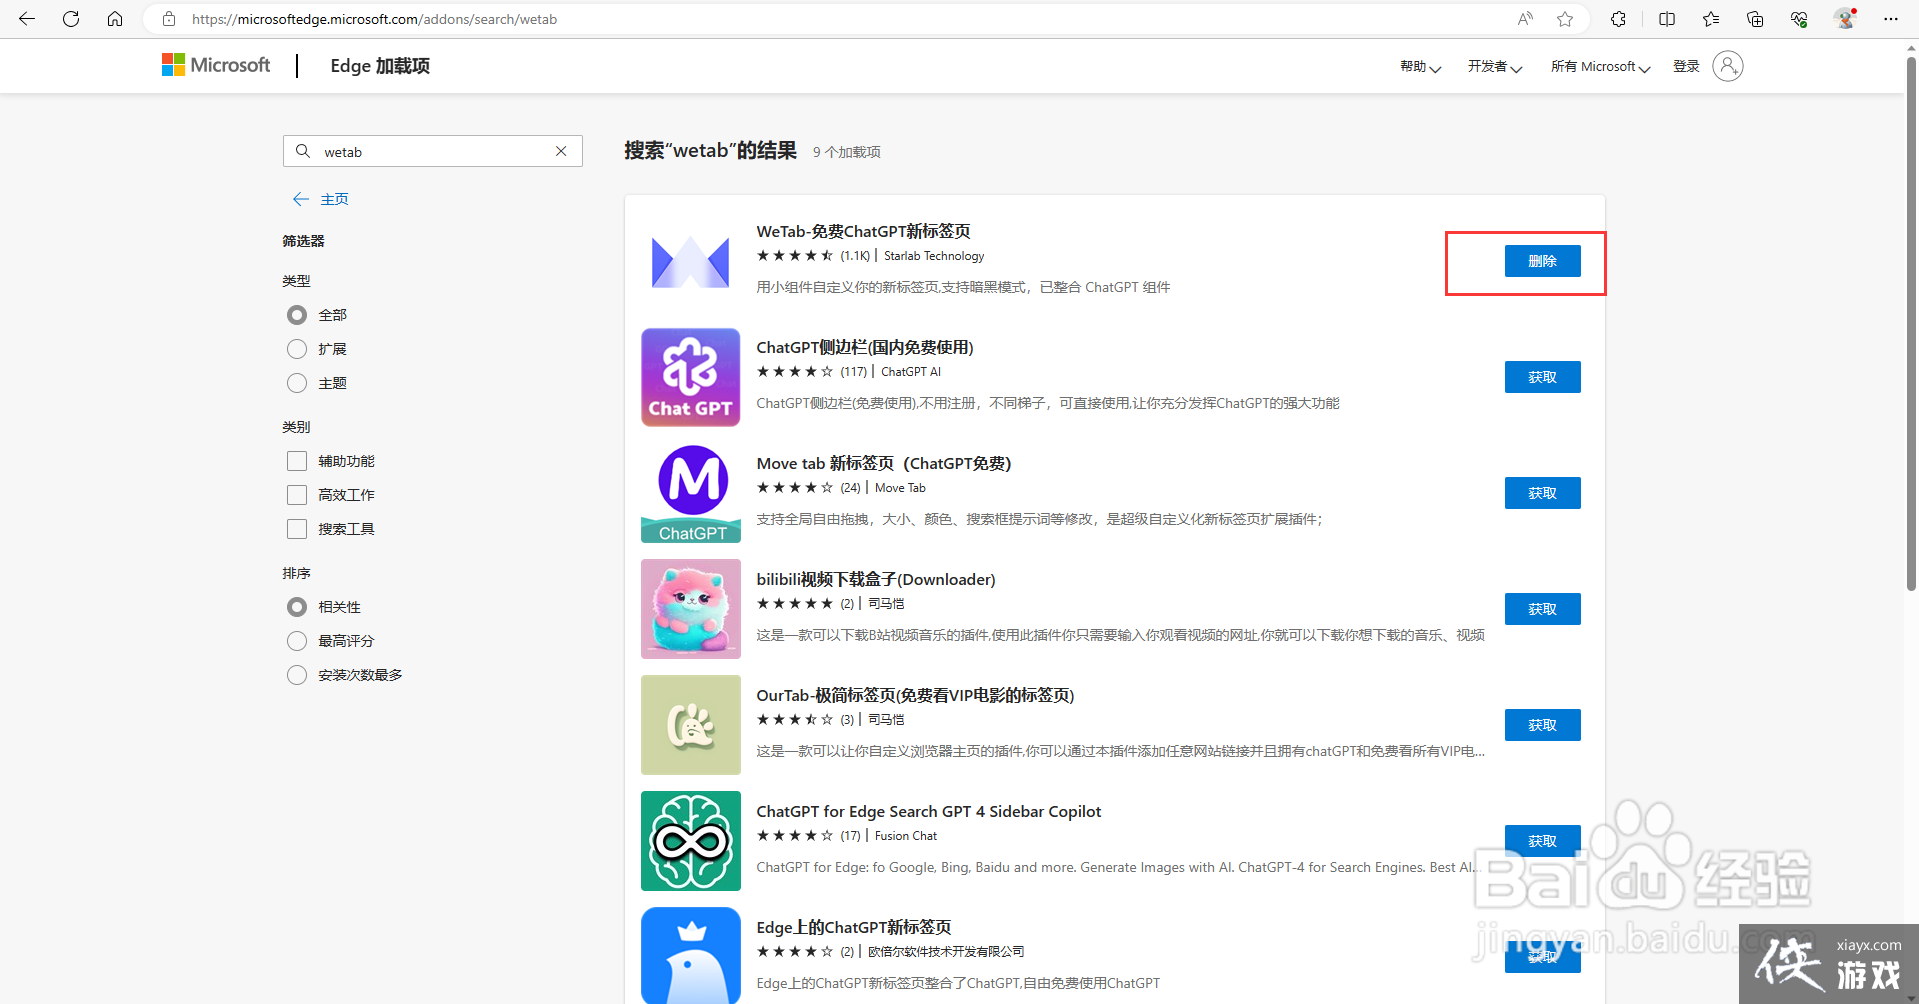Check the 高效工作 category checkbox
The height and width of the screenshot is (1004, 1919).
click(297, 495)
